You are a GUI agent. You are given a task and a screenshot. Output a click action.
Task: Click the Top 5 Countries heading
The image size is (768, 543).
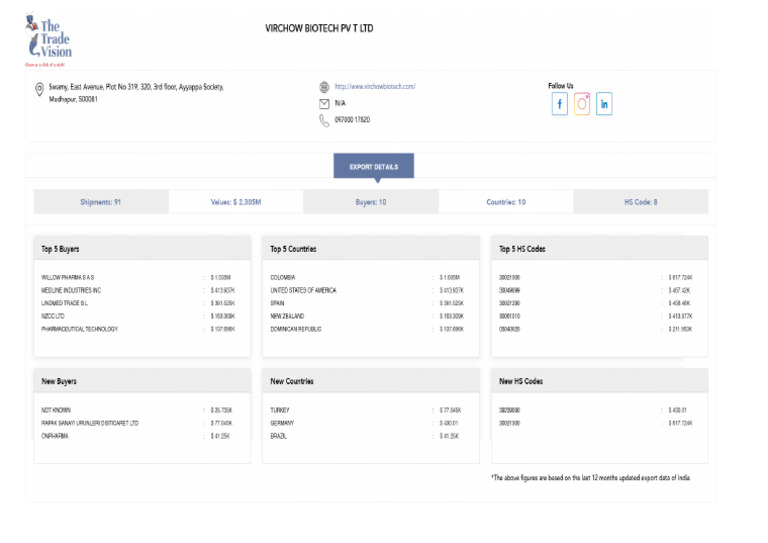[x=293, y=249]
